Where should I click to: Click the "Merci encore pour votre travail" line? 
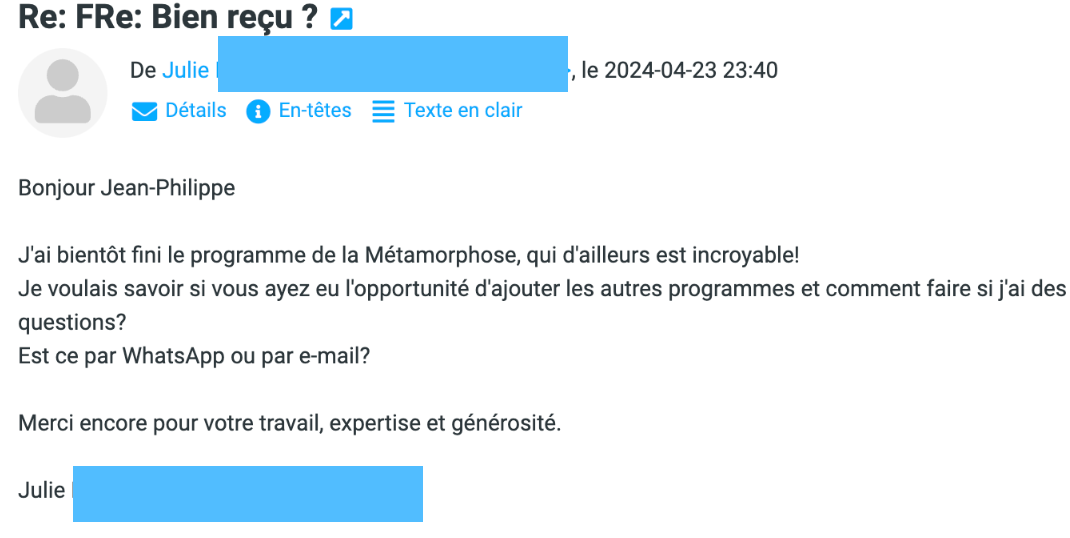[x=290, y=423]
